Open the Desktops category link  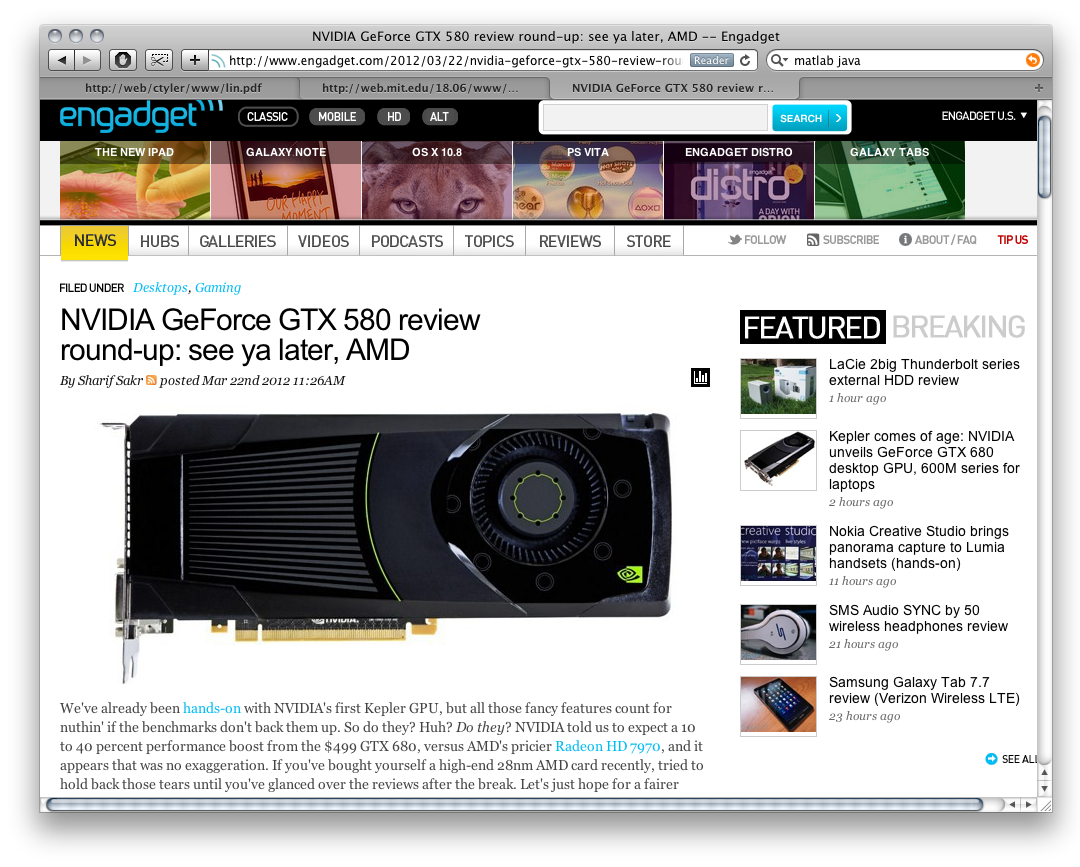160,287
